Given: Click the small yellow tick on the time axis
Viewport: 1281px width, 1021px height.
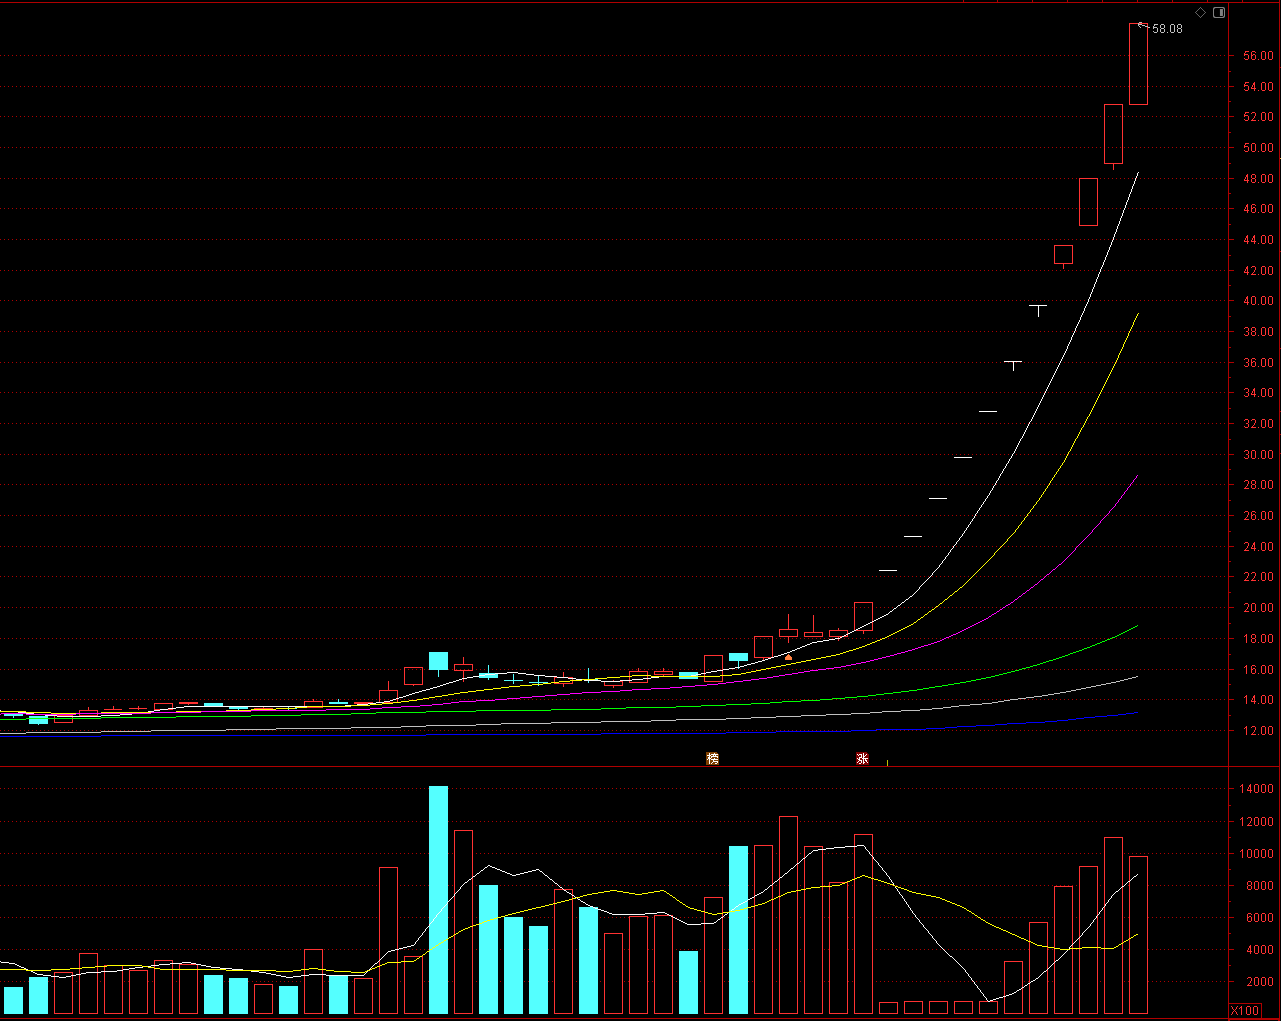Looking at the screenshot, I should click(x=887, y=762).
